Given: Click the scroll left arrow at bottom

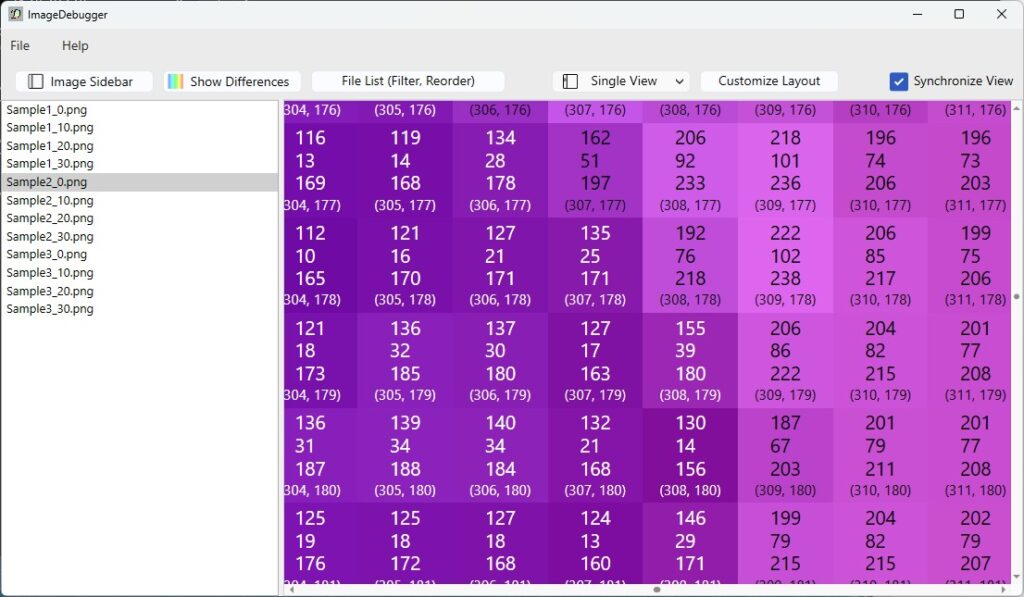Looking at the screenshot, I should coord(291,590).
